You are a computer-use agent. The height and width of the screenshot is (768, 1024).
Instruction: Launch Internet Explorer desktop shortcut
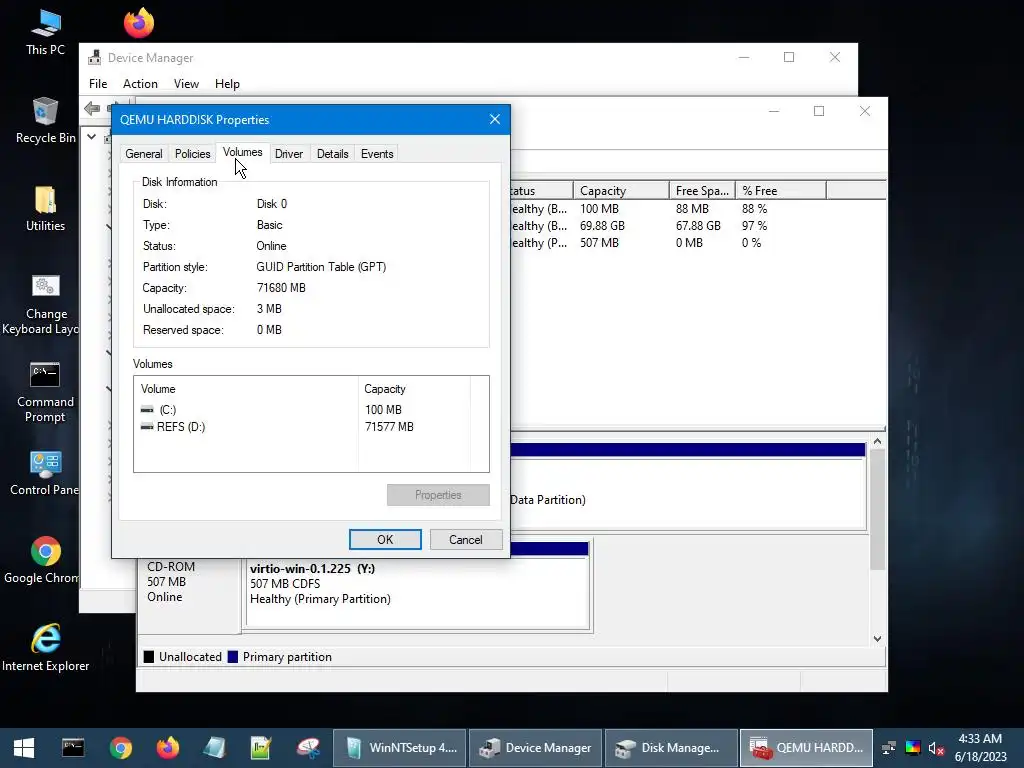45,648
